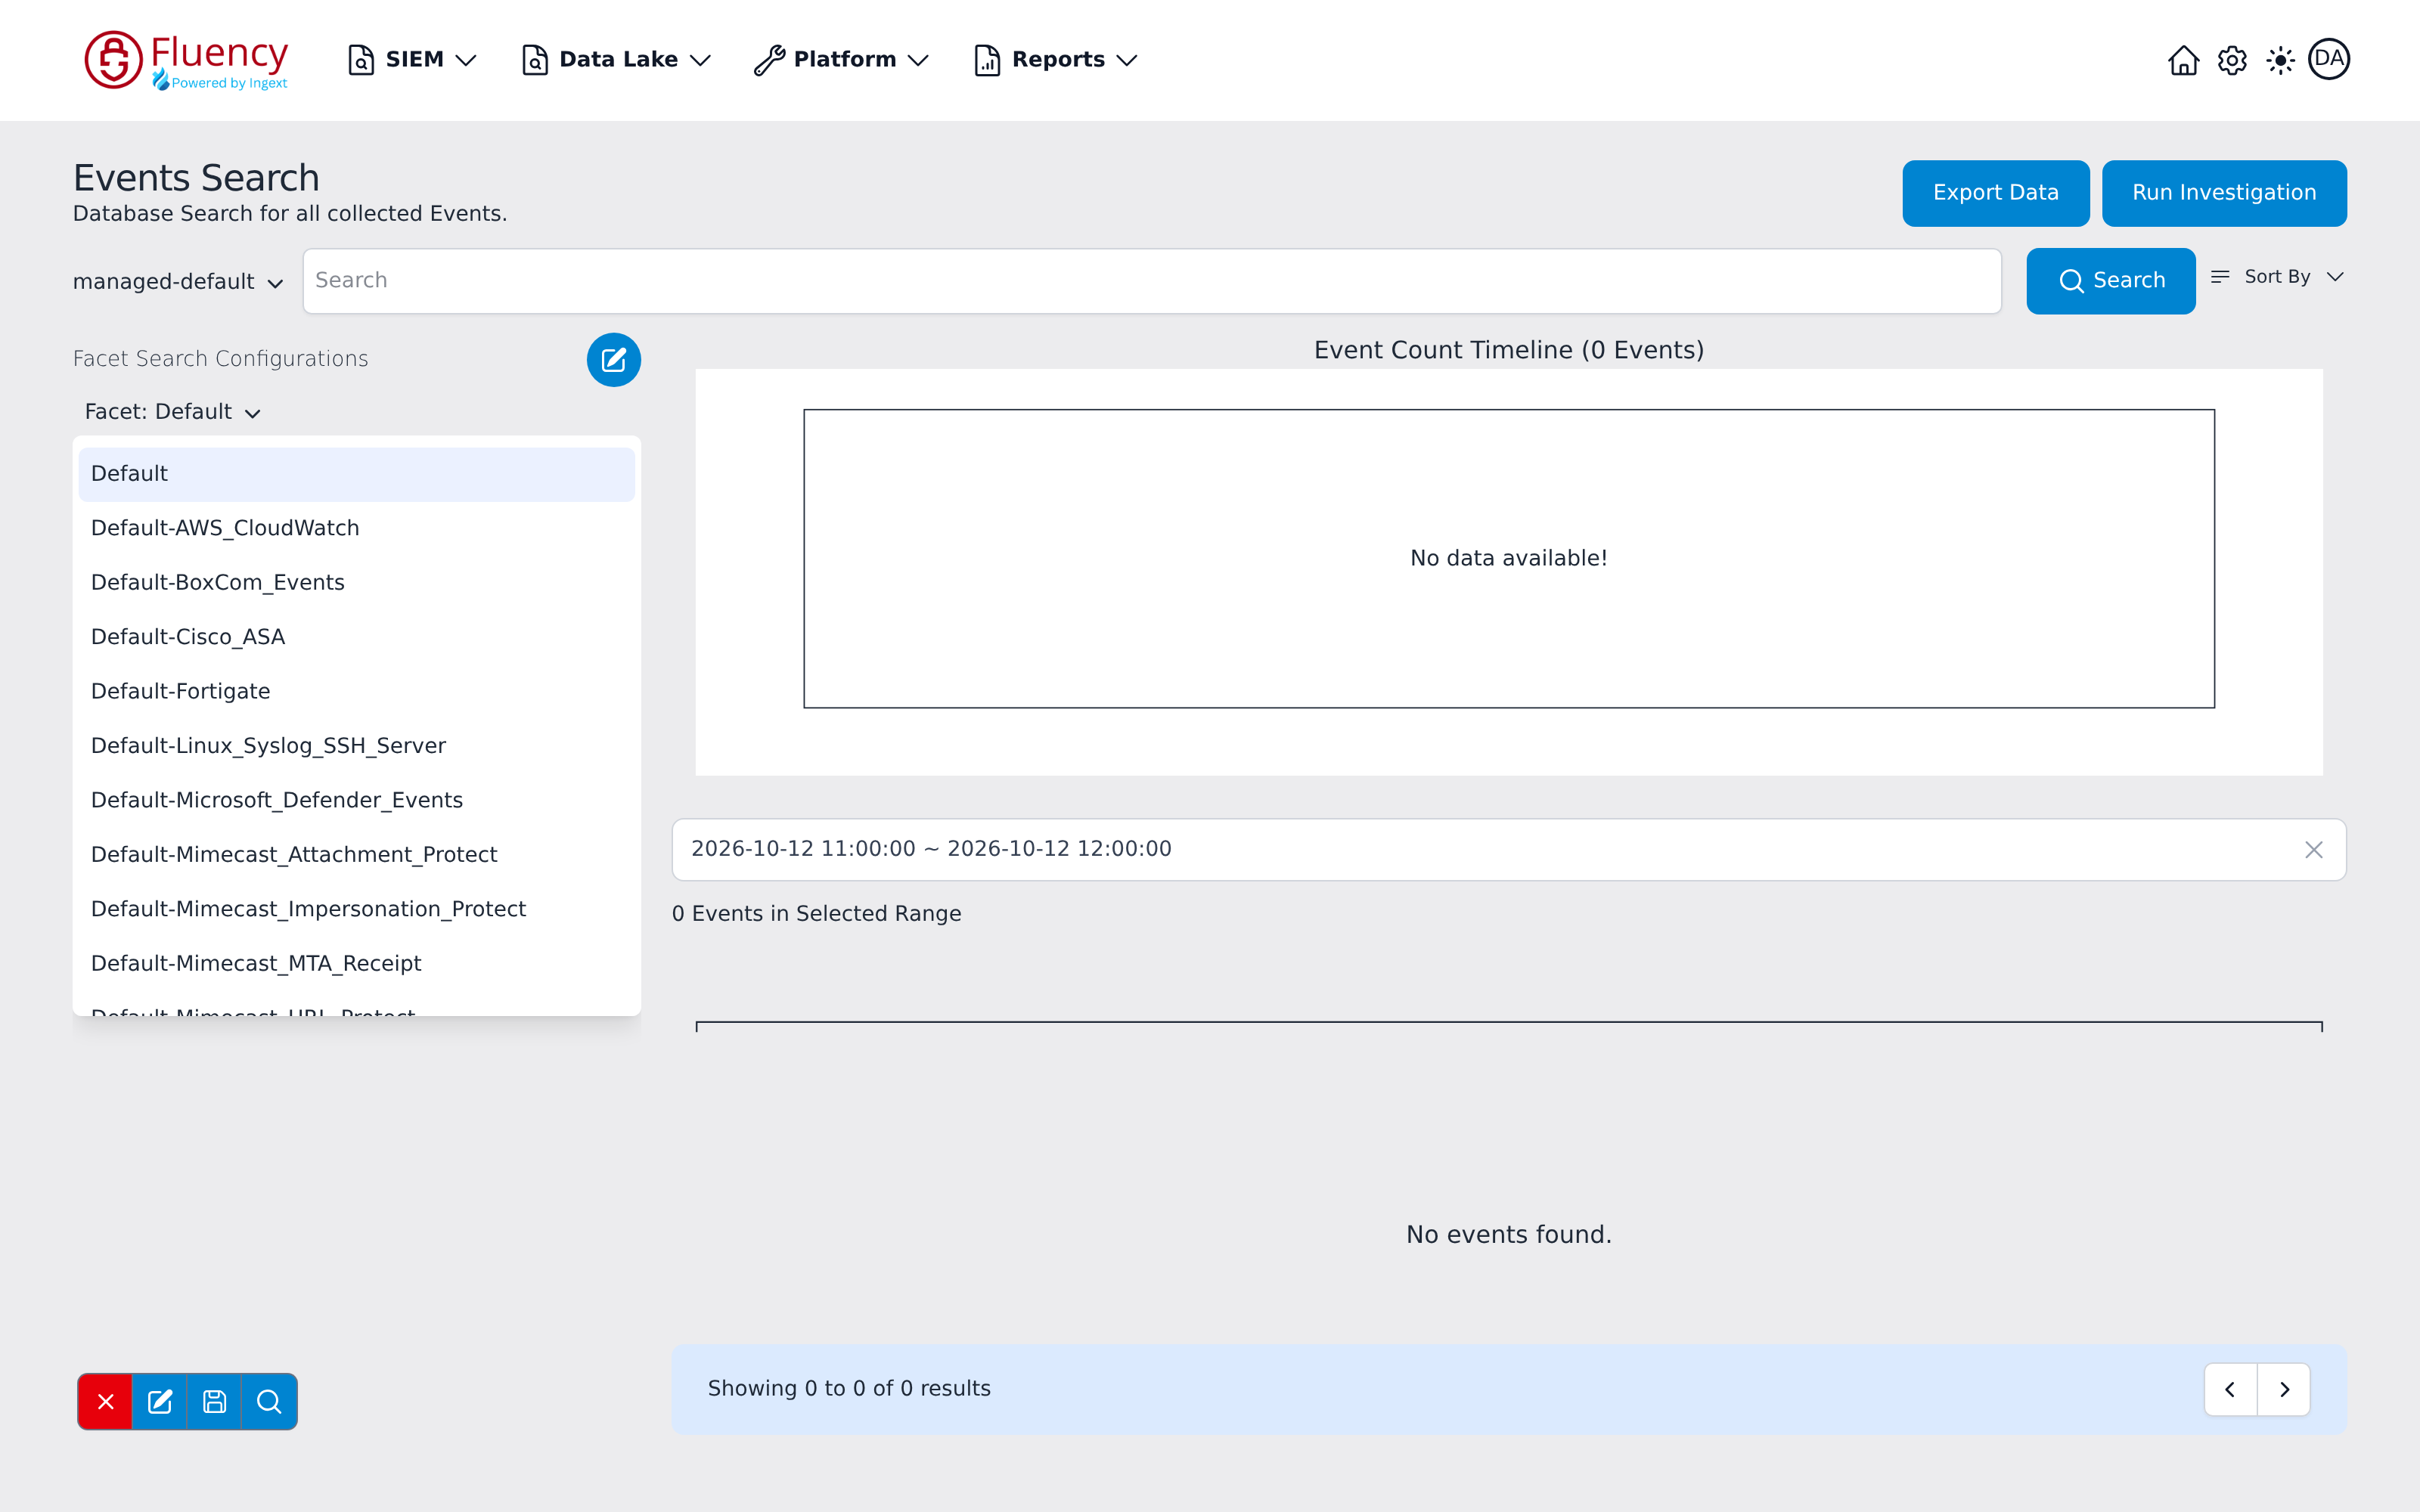Edit facet search configurations pencil icon
Image resolution: width=2420 pixels, height=1512 pixels.
pyautogui.click(x=614, y=360)
